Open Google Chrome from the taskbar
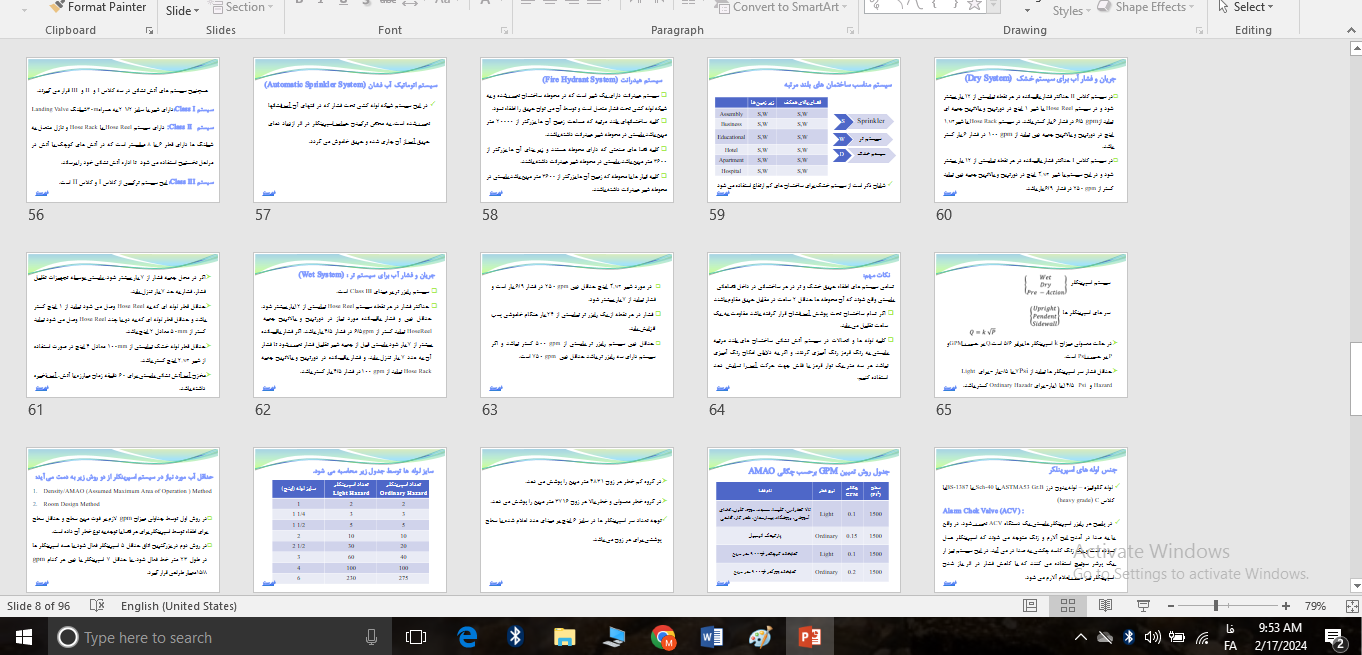 662,636
